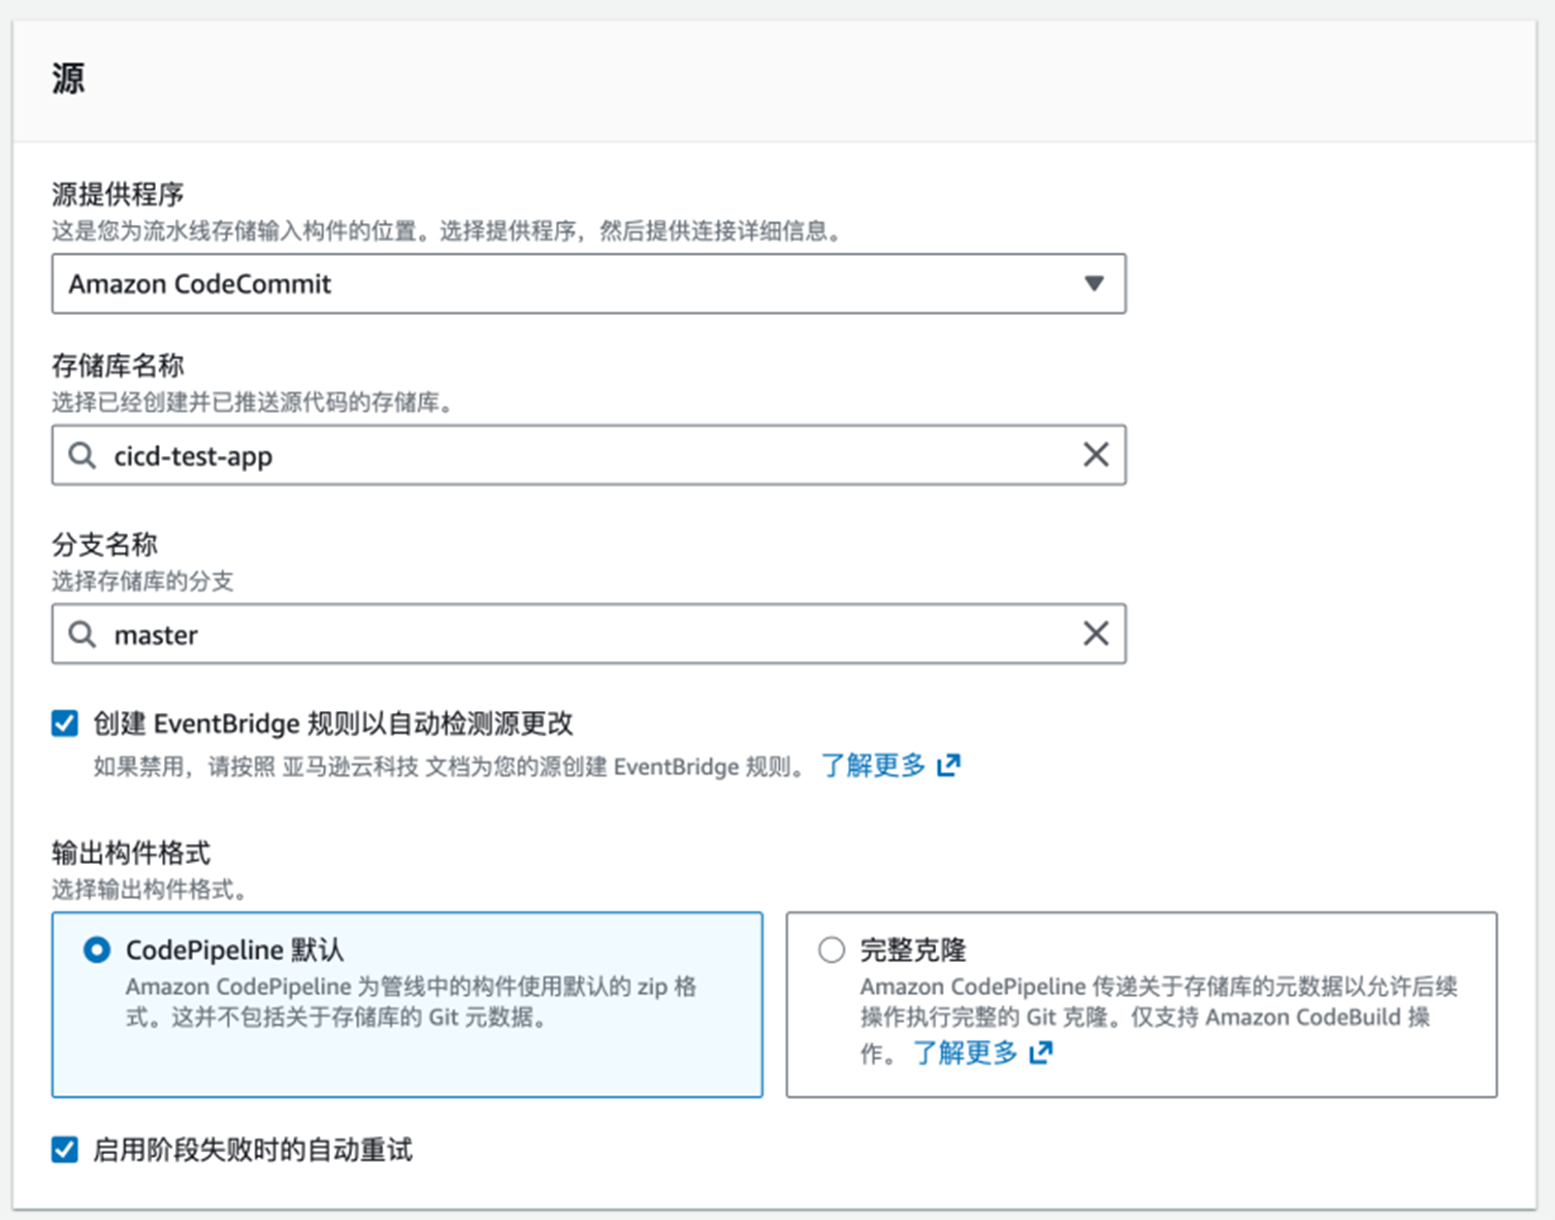Open the EventBridge 了解更多 link
The width and height of the screenshot is (1555, 1220).
[x=873, y=766]
